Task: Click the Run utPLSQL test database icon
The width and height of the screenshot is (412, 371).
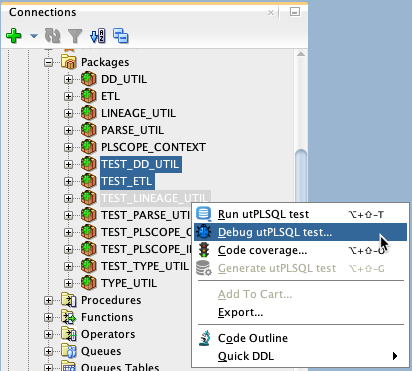Action: (203, 214)
